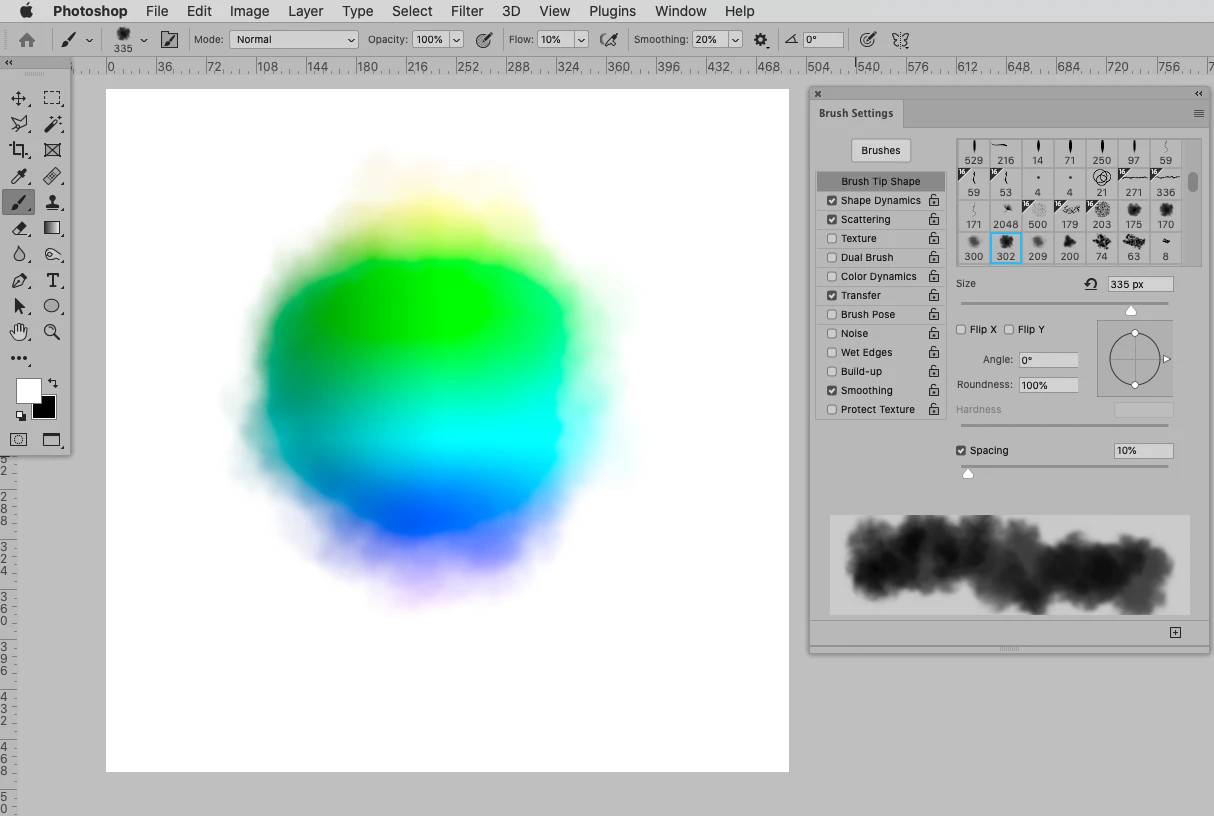Reset default foreground and background colors
The height and width of the screenshot is (816, 1214).
pyautogui.click(x=21, y=416)
